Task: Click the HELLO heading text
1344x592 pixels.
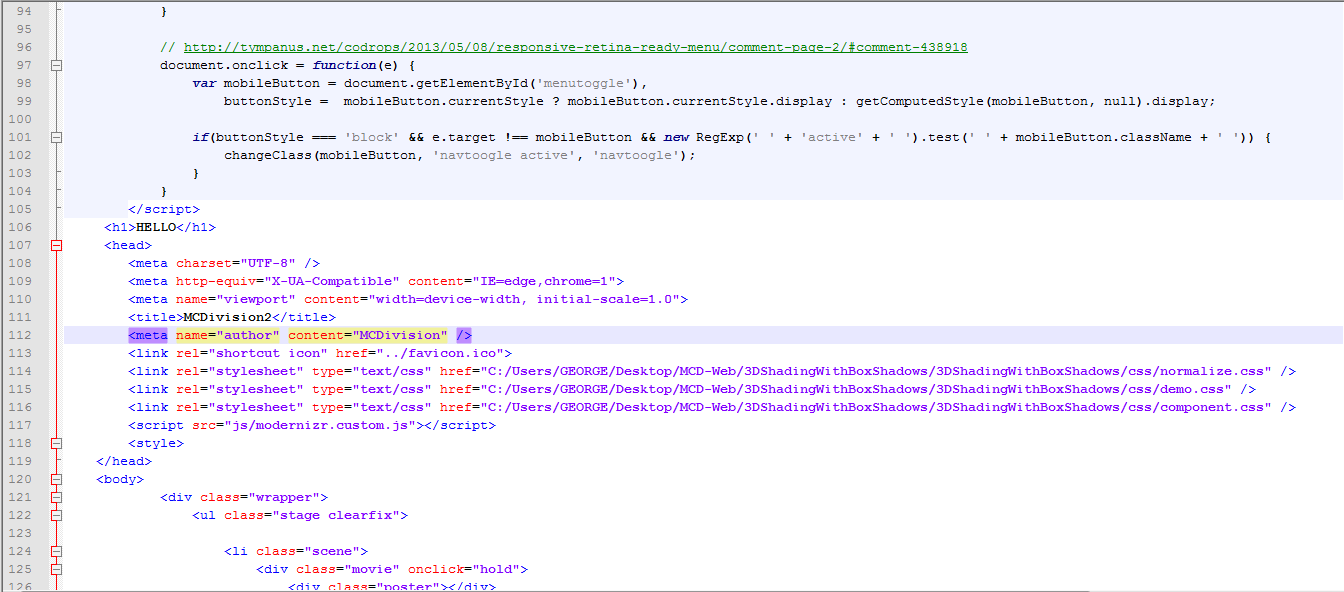Action: pyautogui.click(x=156, y=227)
